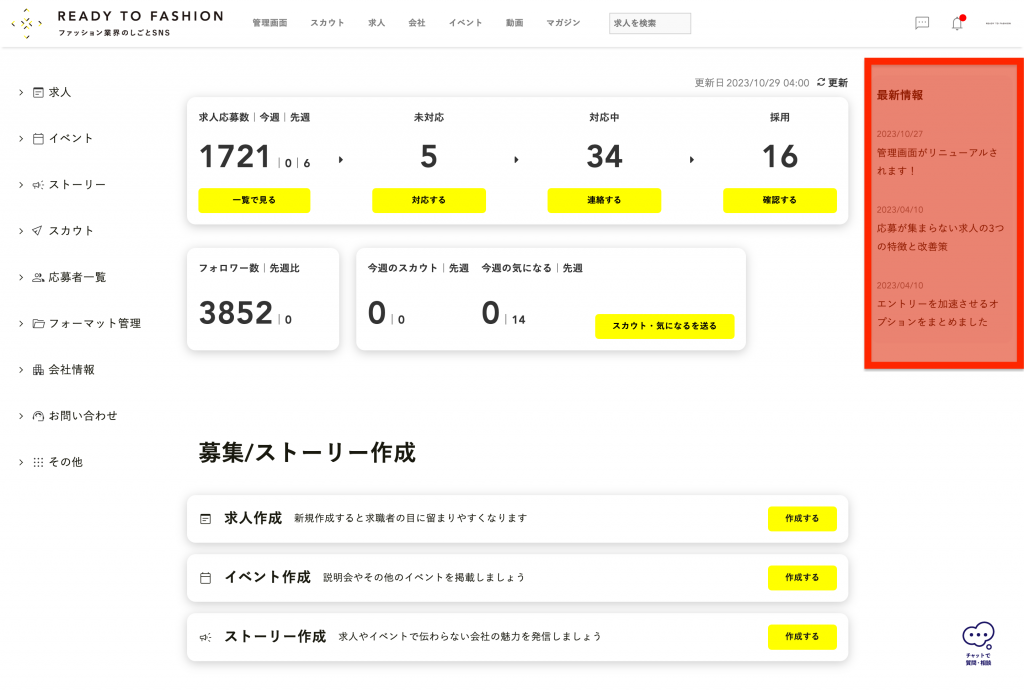This screenshot has width=1024, height=690.
Task: Open the chat message icon in header
Action: tap(921, 23)
